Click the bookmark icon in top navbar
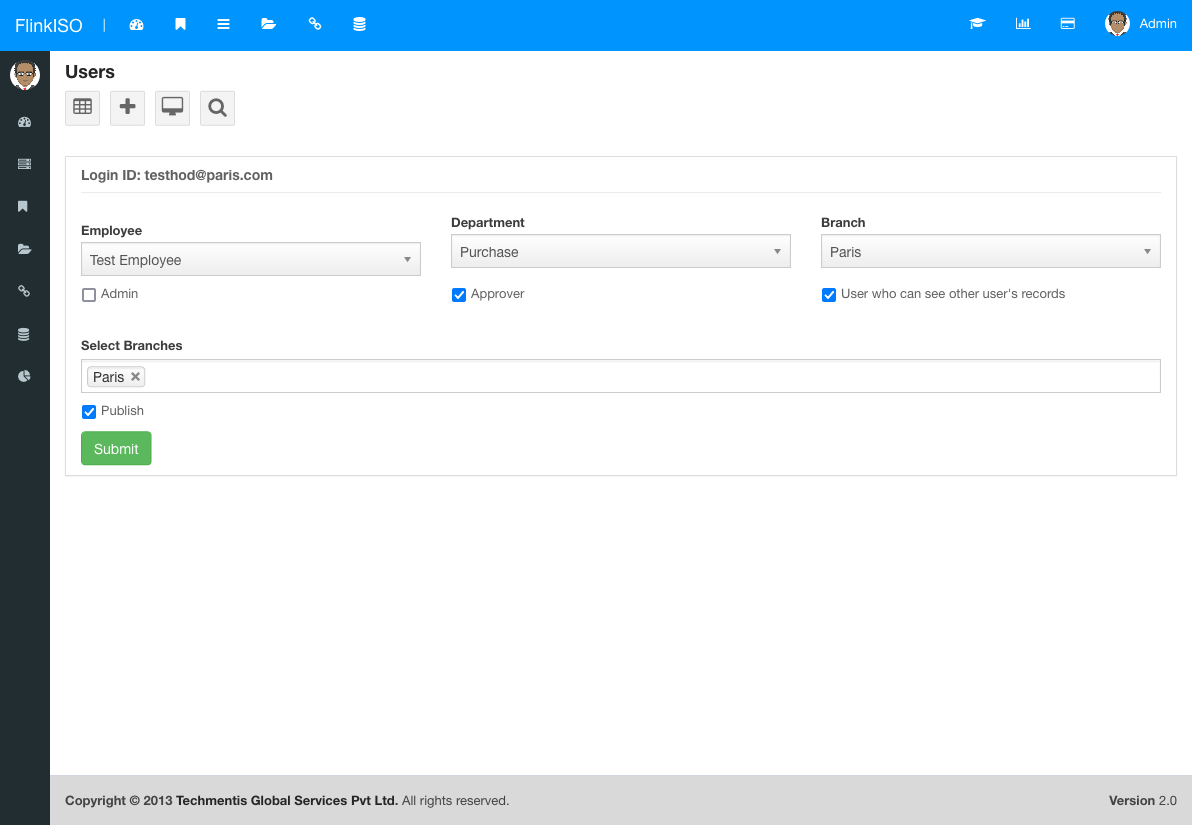The height and width of the screenshot is (825, 1192). (x=180, y=24)
